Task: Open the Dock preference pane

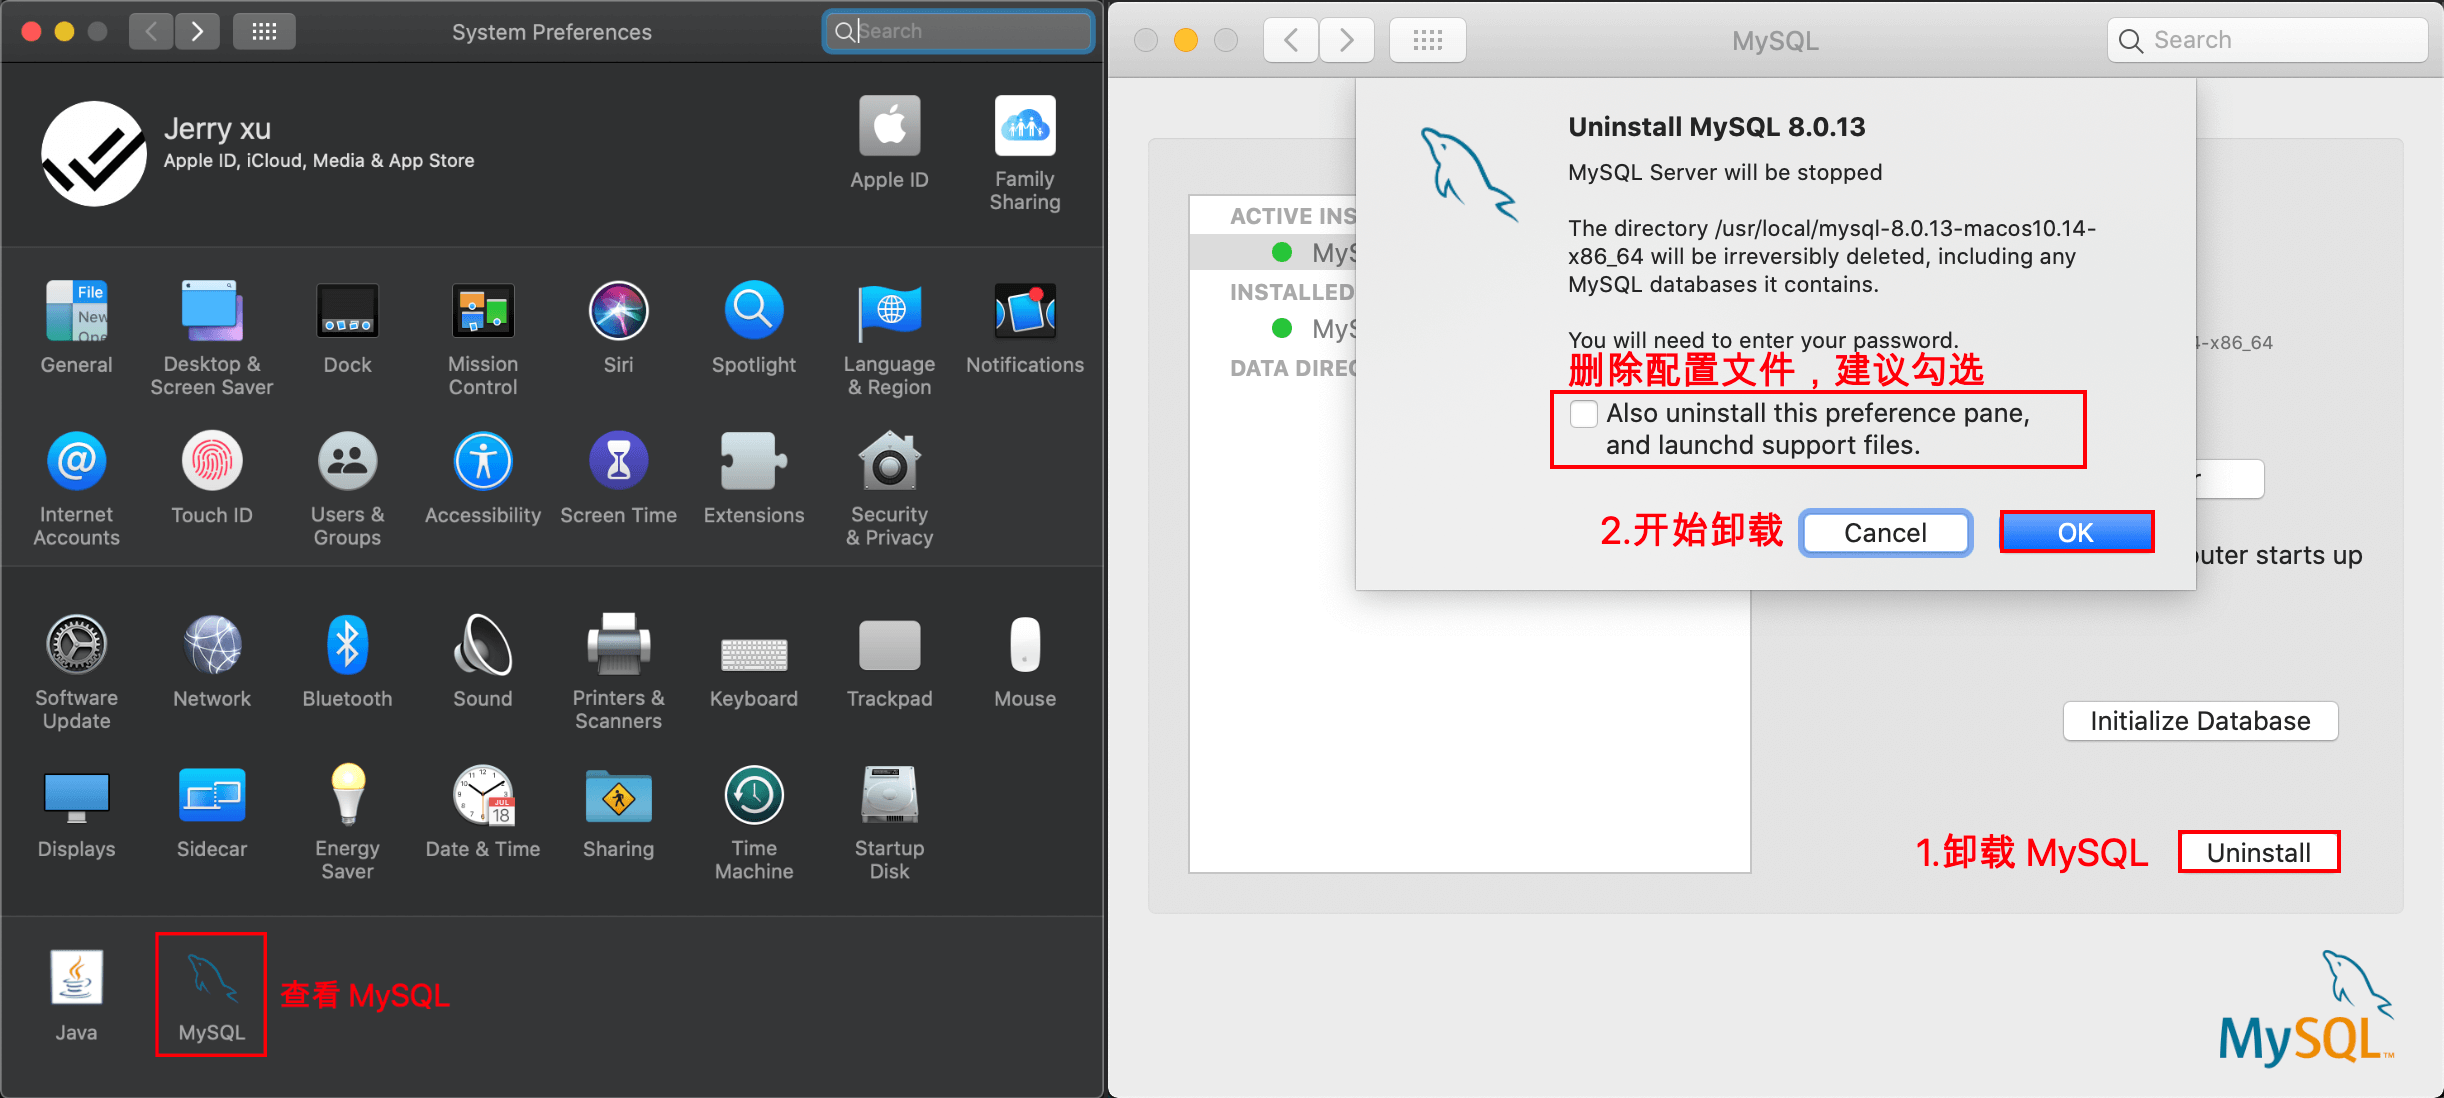Action: (x=348, y=328)
